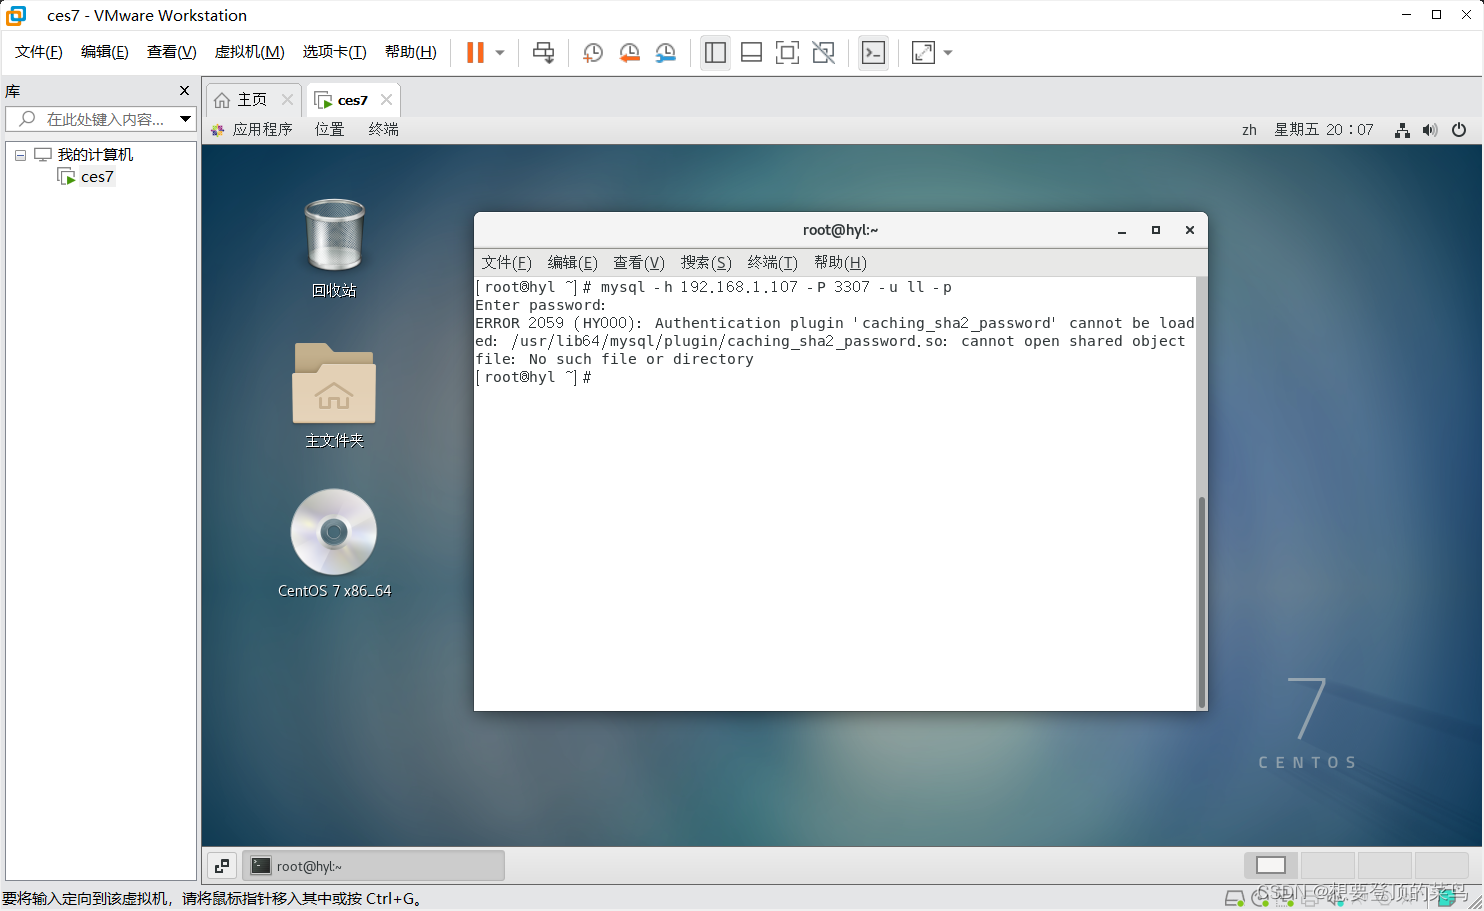
Task: Open the clock showing 星期五 20:07
Action: [1324, 130]
